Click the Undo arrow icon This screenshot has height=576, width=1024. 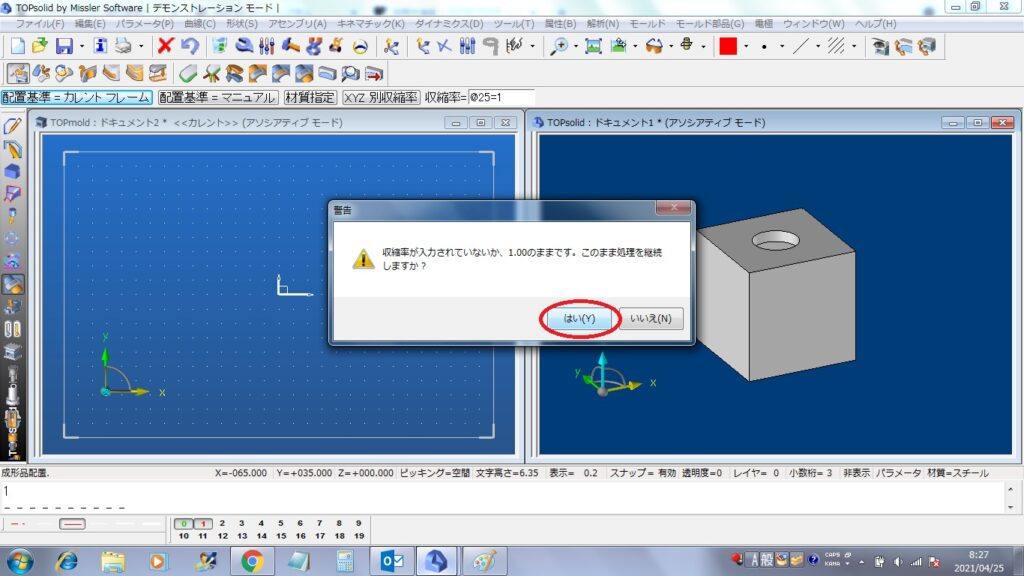pos(189,46)
